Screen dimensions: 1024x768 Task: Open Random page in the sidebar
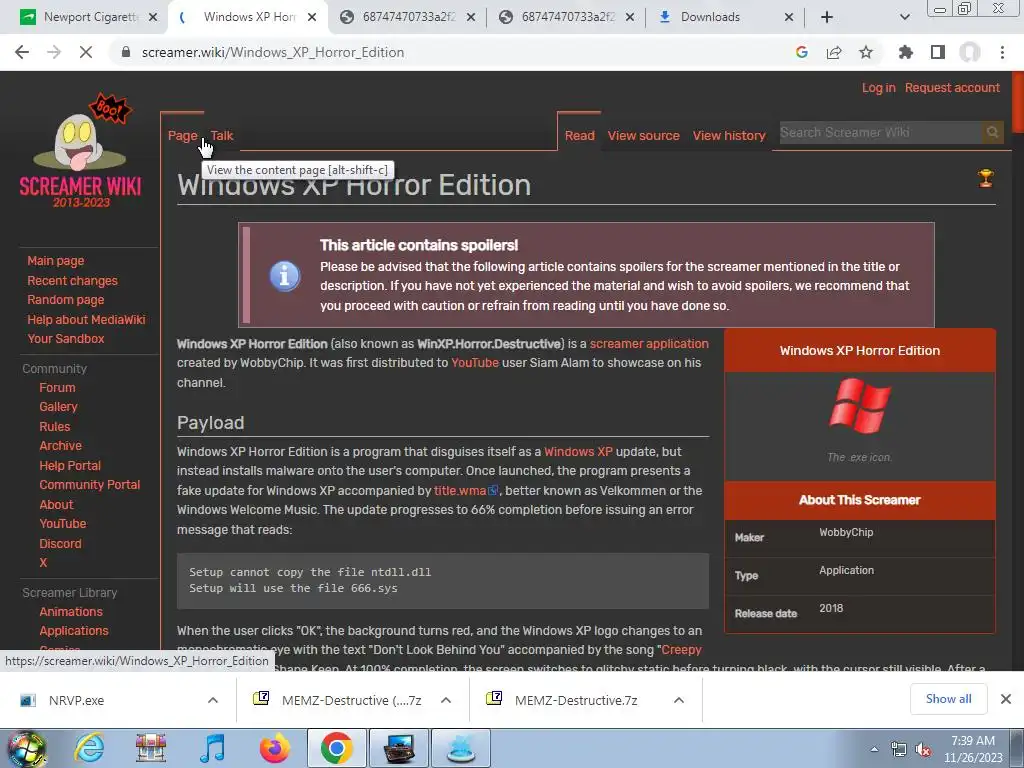coord(65,300)
